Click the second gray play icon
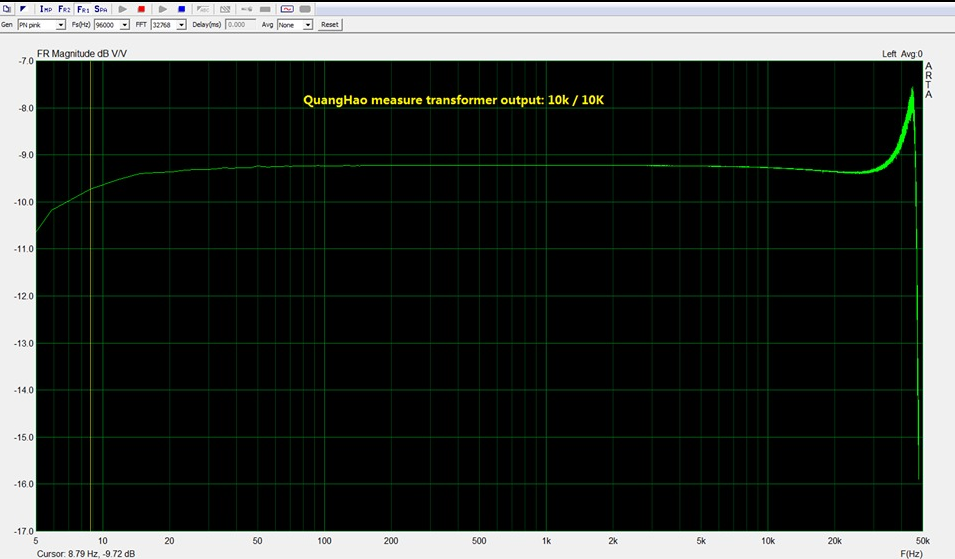955x559 pixels. point(163,9)
